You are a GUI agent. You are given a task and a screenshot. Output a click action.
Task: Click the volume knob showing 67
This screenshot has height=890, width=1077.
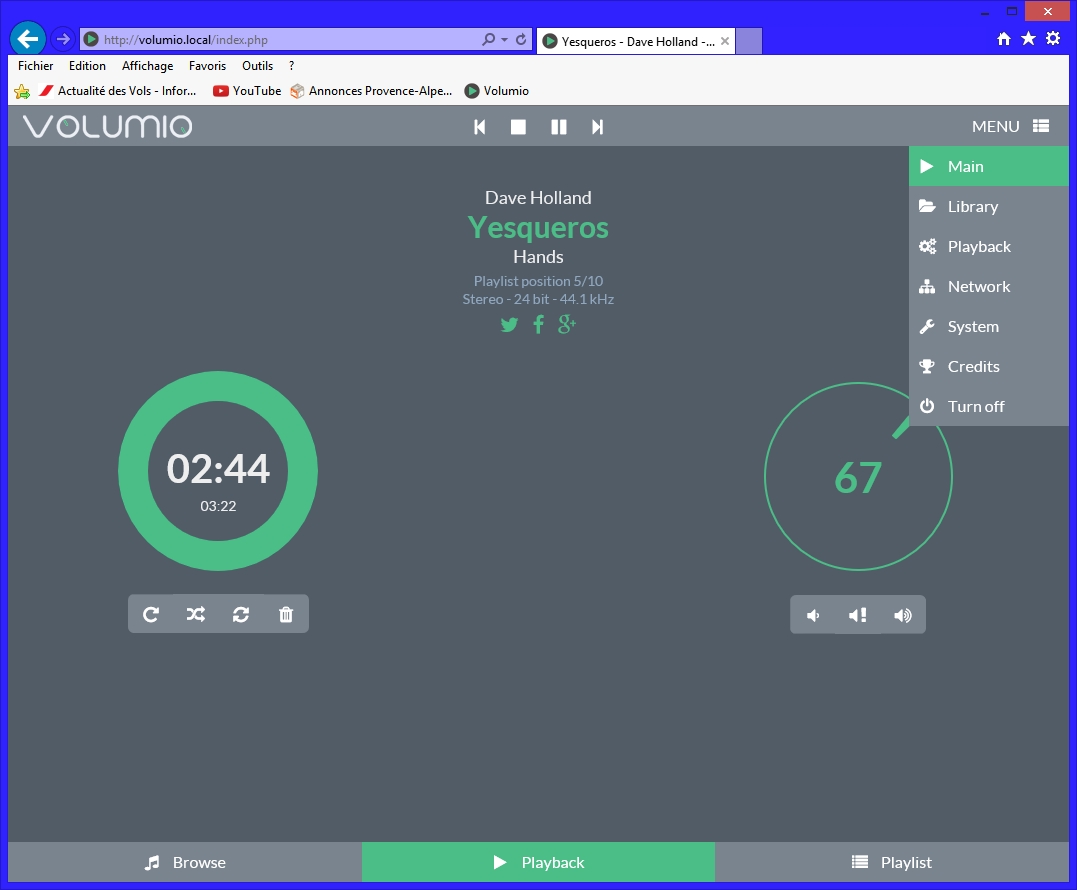858,477
